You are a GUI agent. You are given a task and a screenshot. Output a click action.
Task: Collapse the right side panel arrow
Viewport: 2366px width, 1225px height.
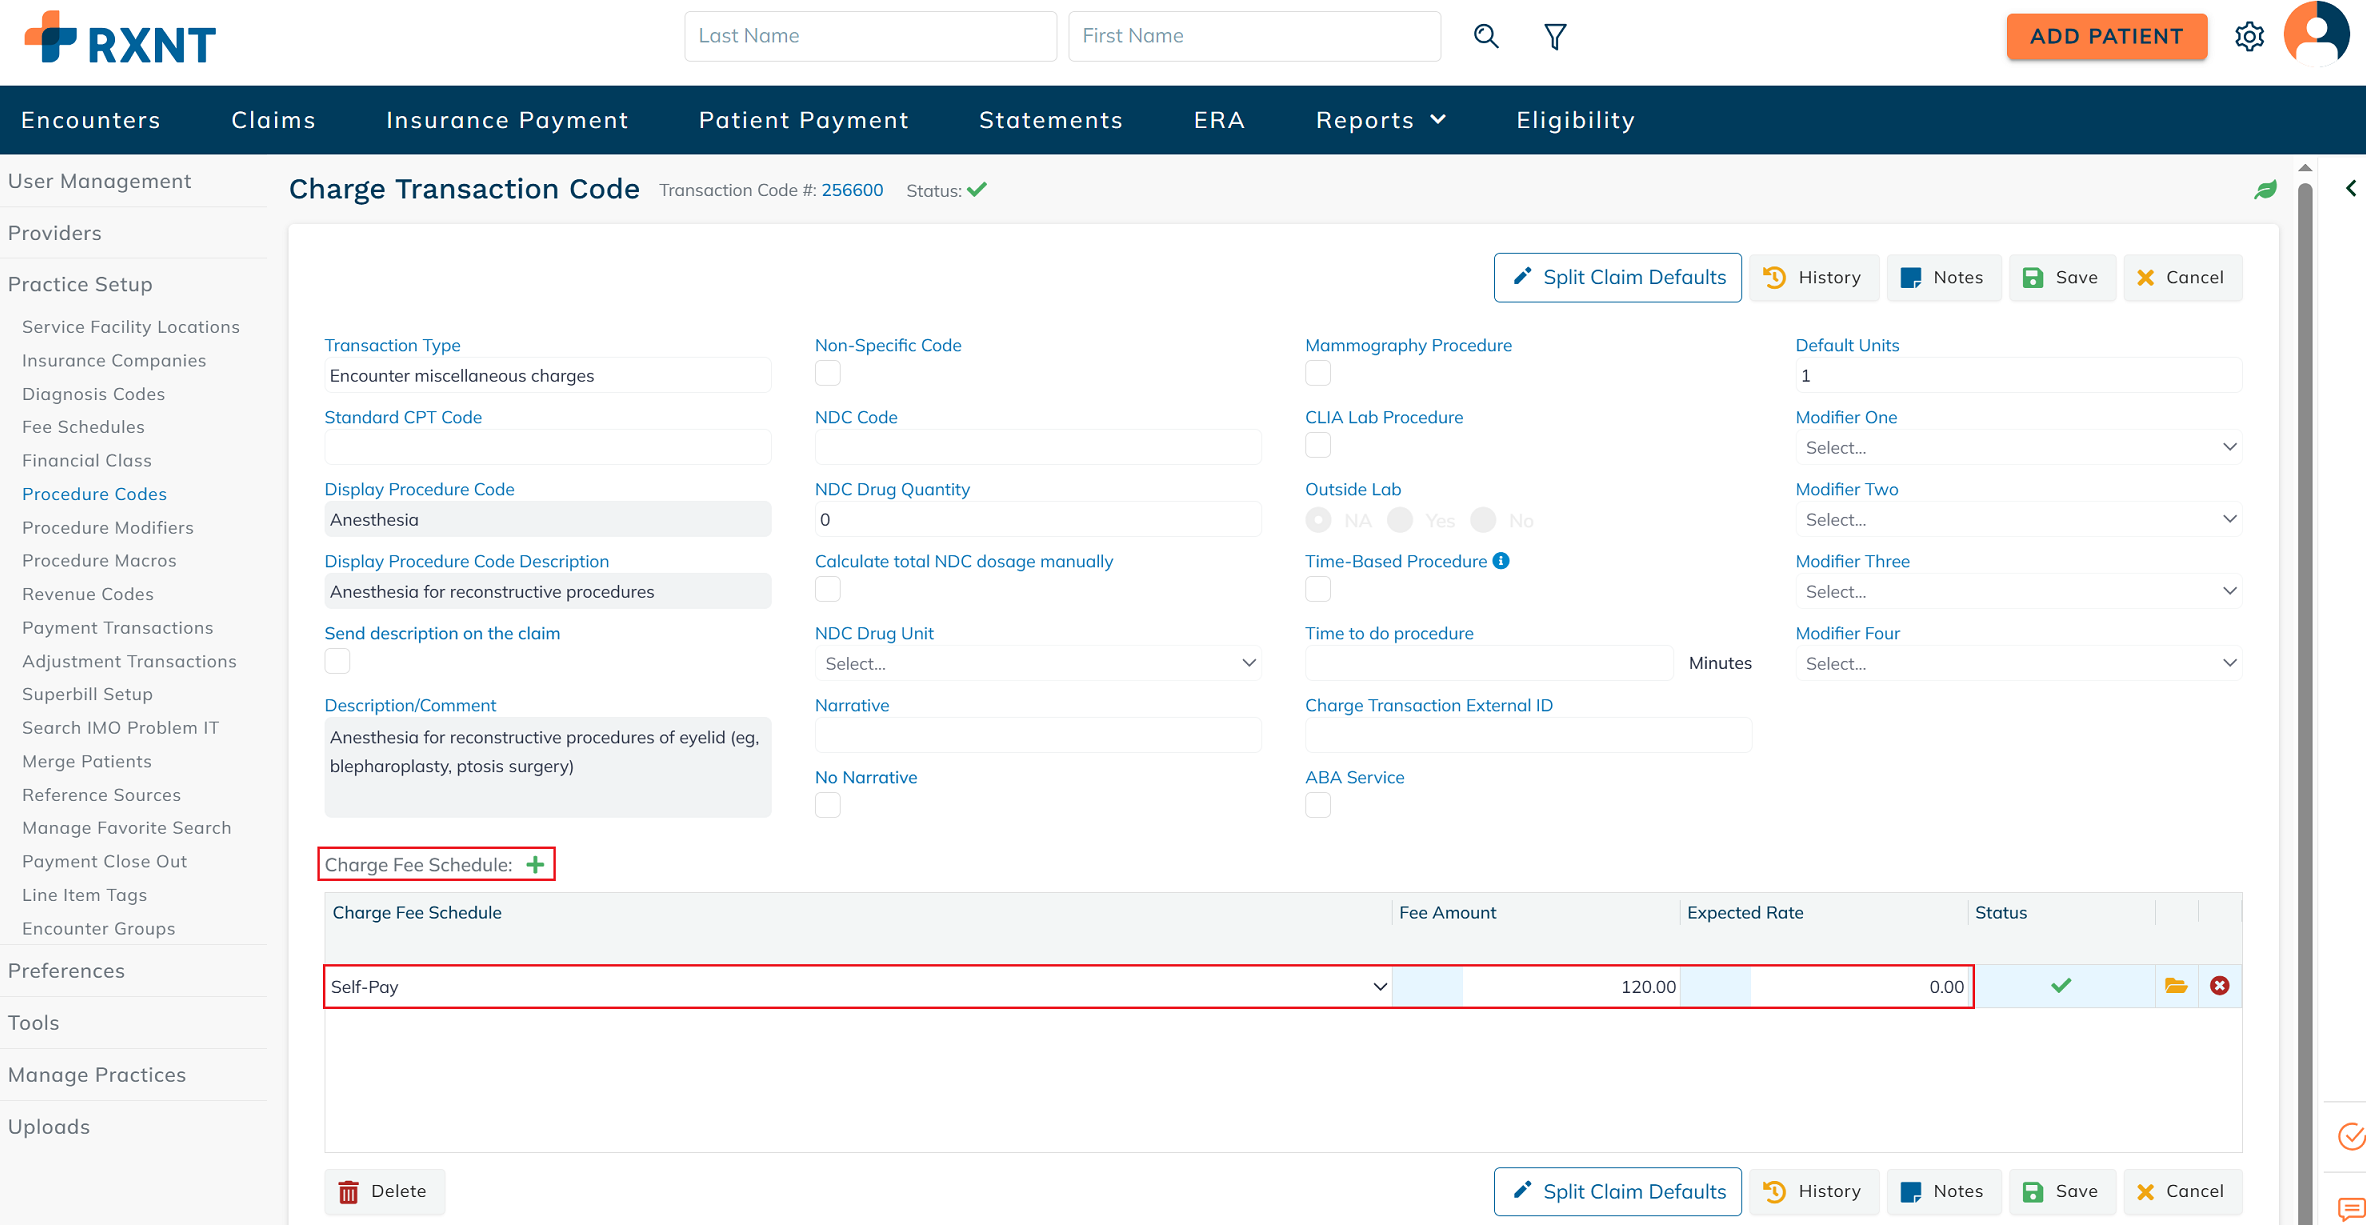(x=2350, y=188)
